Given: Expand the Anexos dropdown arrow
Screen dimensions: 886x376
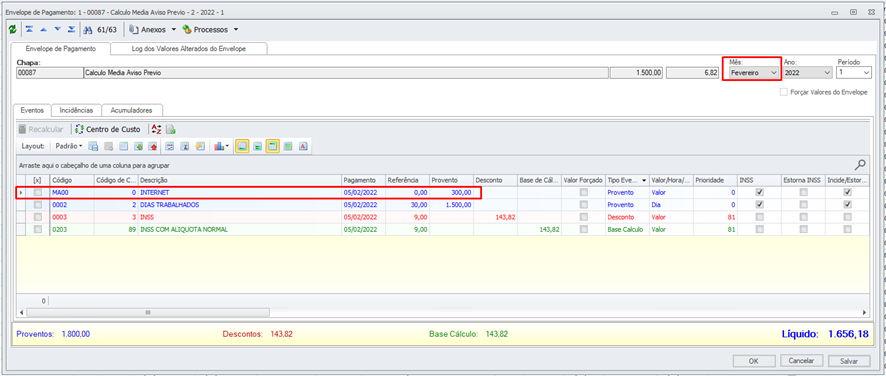Looking at the screenshot, I should click(173, 29).
